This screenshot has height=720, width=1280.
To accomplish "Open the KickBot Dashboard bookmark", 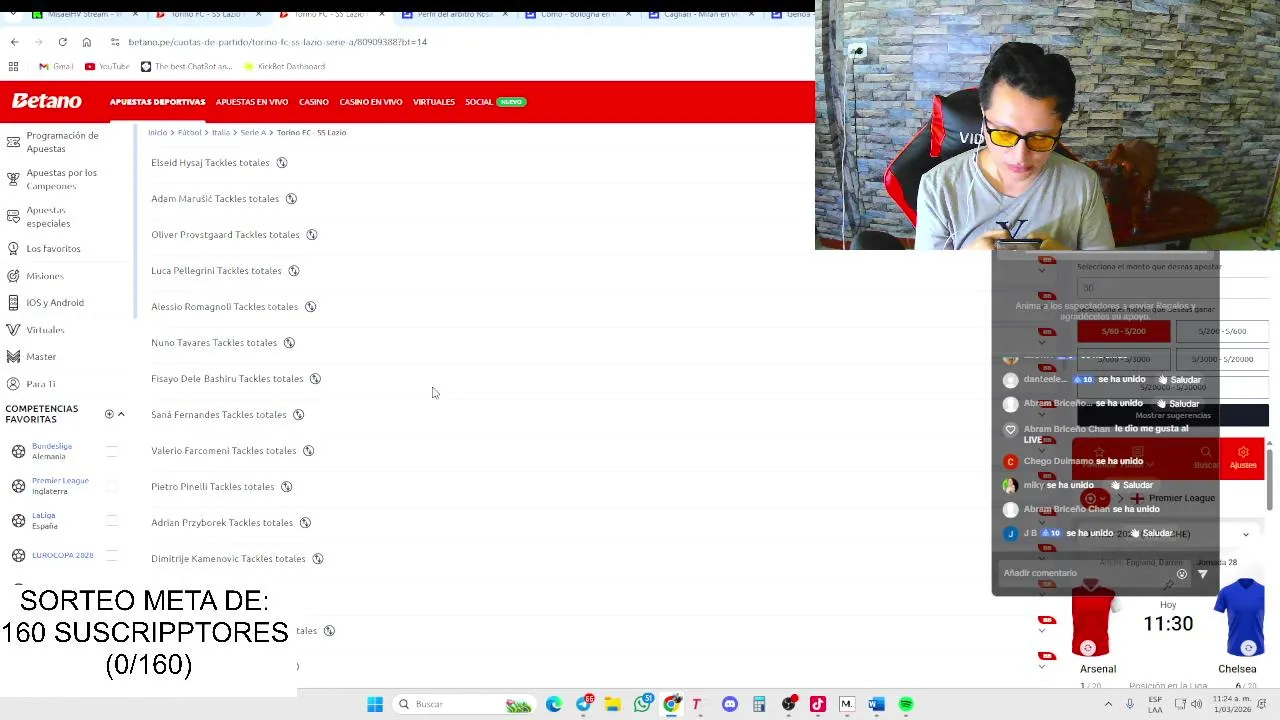I will click(284, 66).
